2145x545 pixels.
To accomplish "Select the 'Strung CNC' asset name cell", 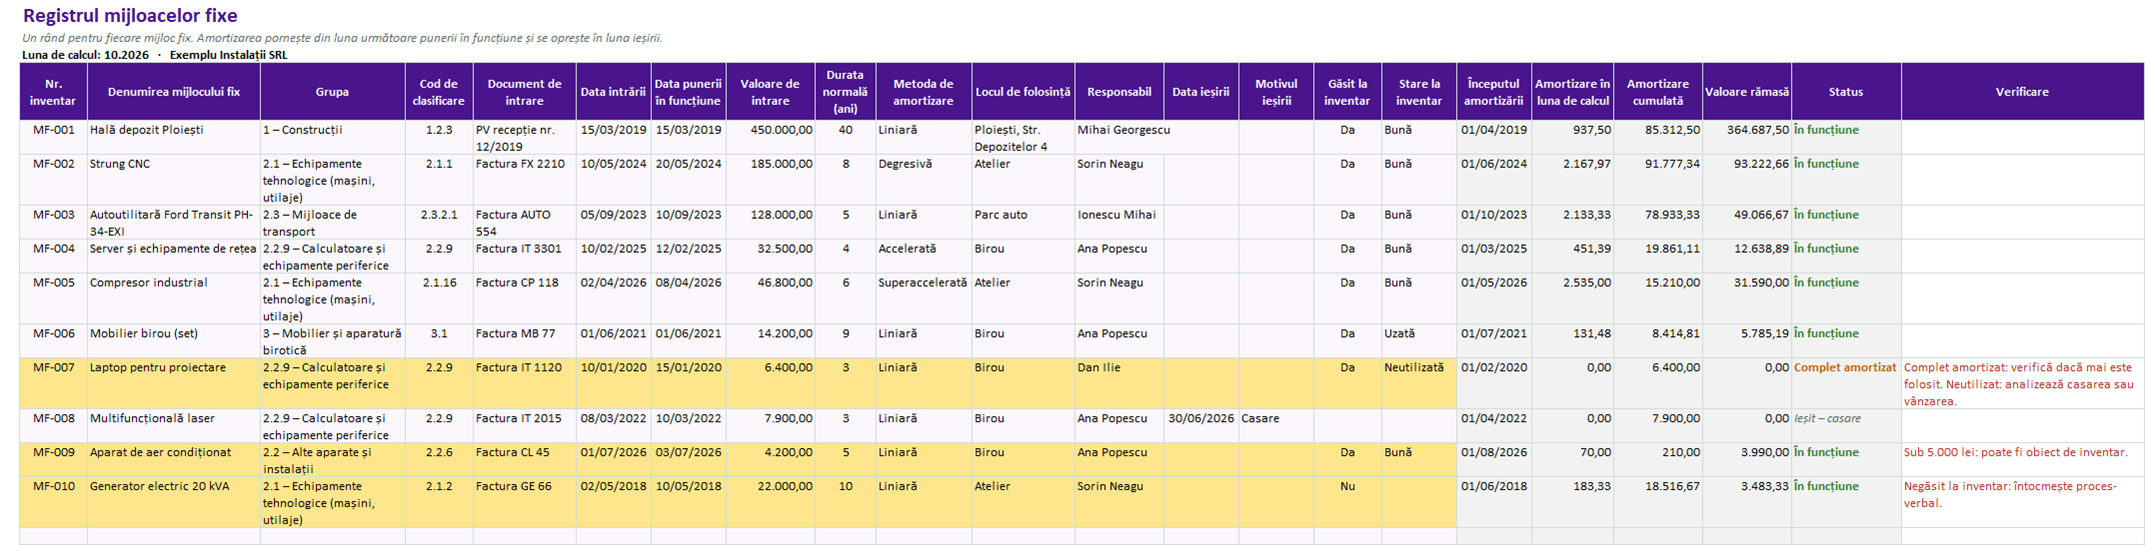I will pyautogui.click(x=174, y=180).
